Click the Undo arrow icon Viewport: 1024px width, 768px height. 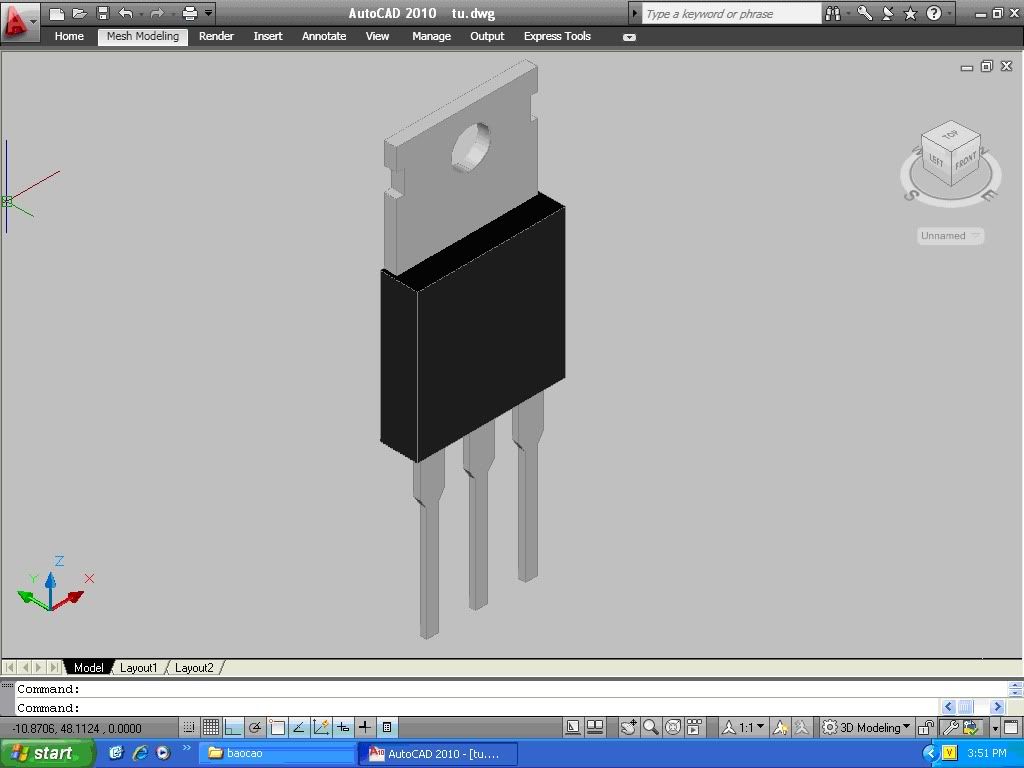tap(125, 14)
